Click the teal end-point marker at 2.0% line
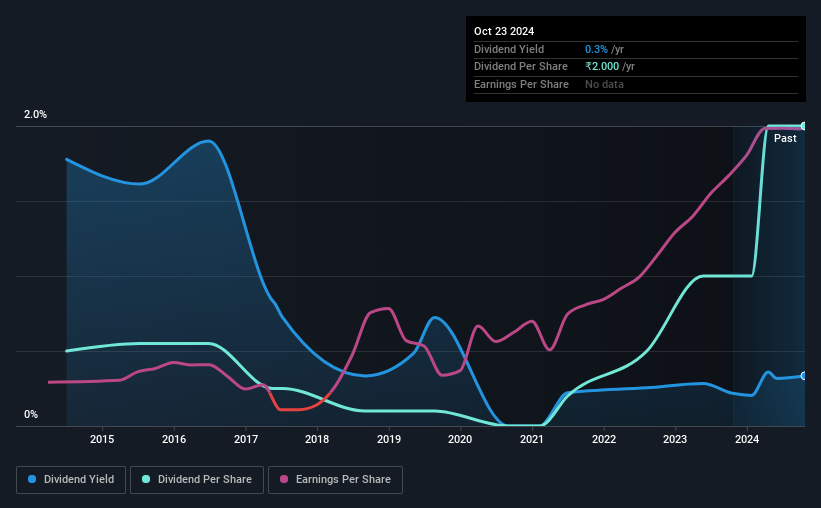 pos(803,126)
